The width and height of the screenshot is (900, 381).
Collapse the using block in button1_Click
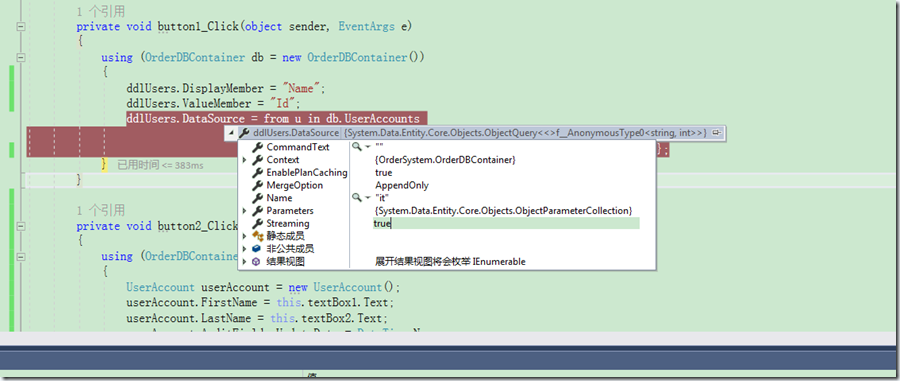pos(21,57)
